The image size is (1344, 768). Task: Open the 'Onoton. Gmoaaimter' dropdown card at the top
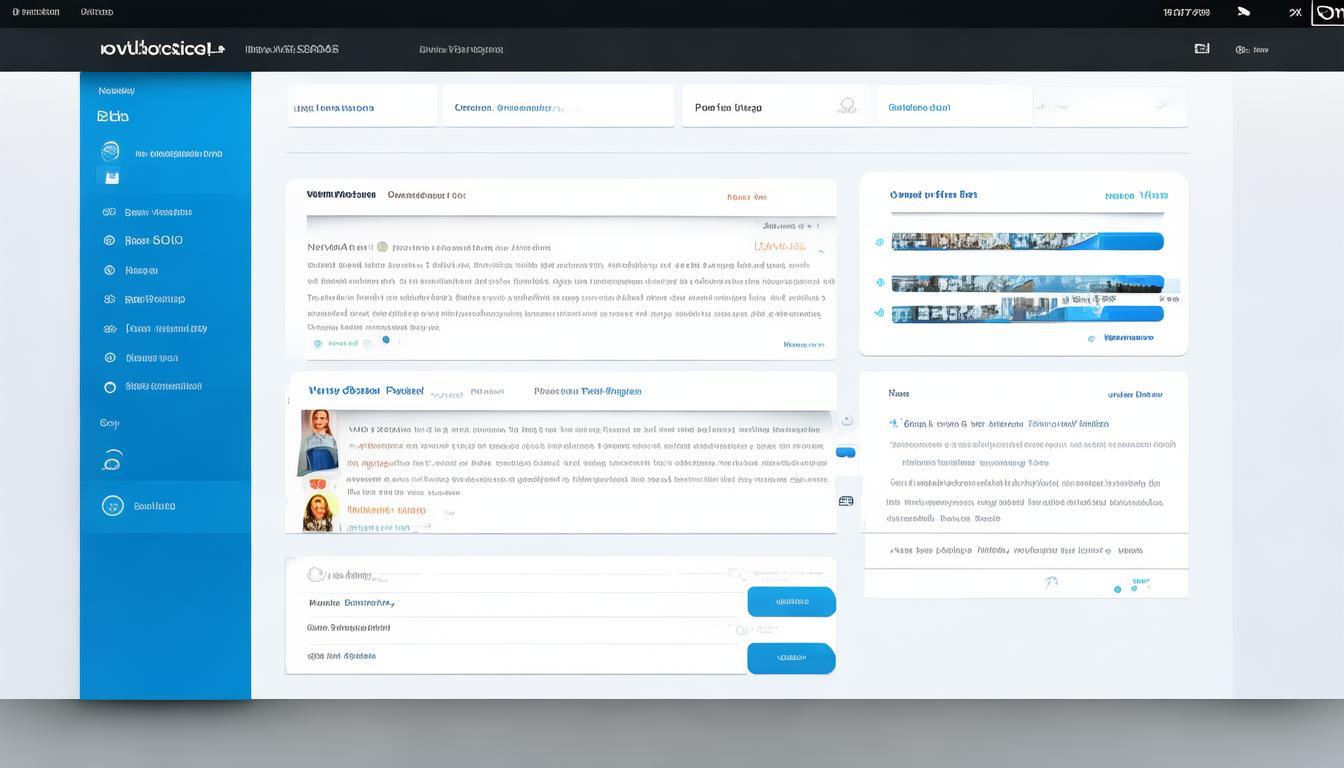557,107
